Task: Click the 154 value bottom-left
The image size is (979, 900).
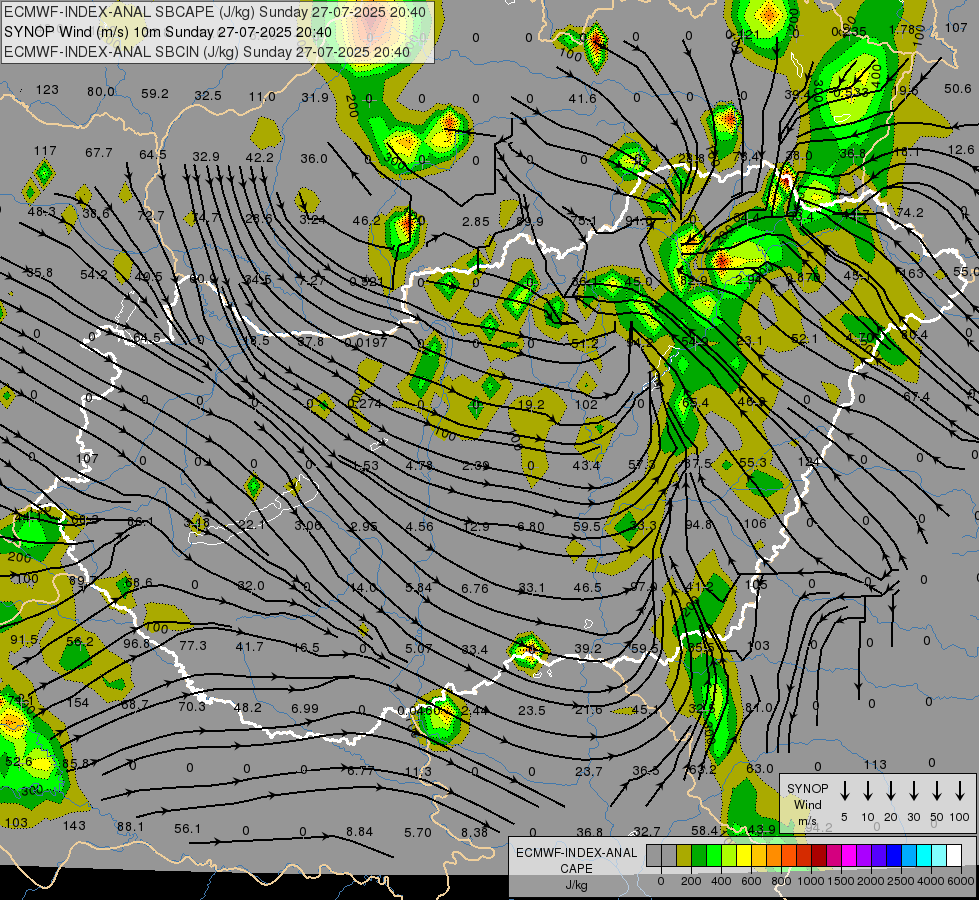Action: 78,703
